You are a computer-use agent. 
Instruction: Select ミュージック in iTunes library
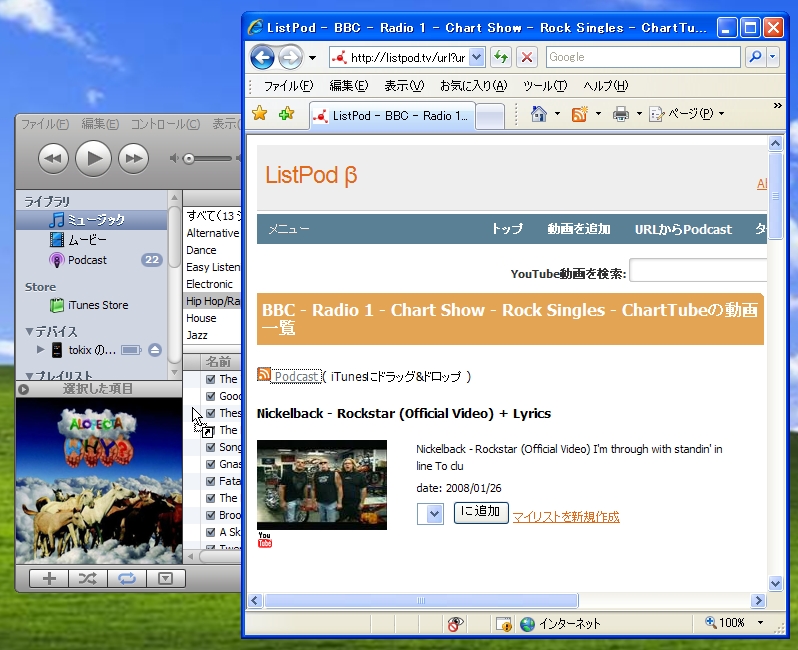[x=92, y=220]
